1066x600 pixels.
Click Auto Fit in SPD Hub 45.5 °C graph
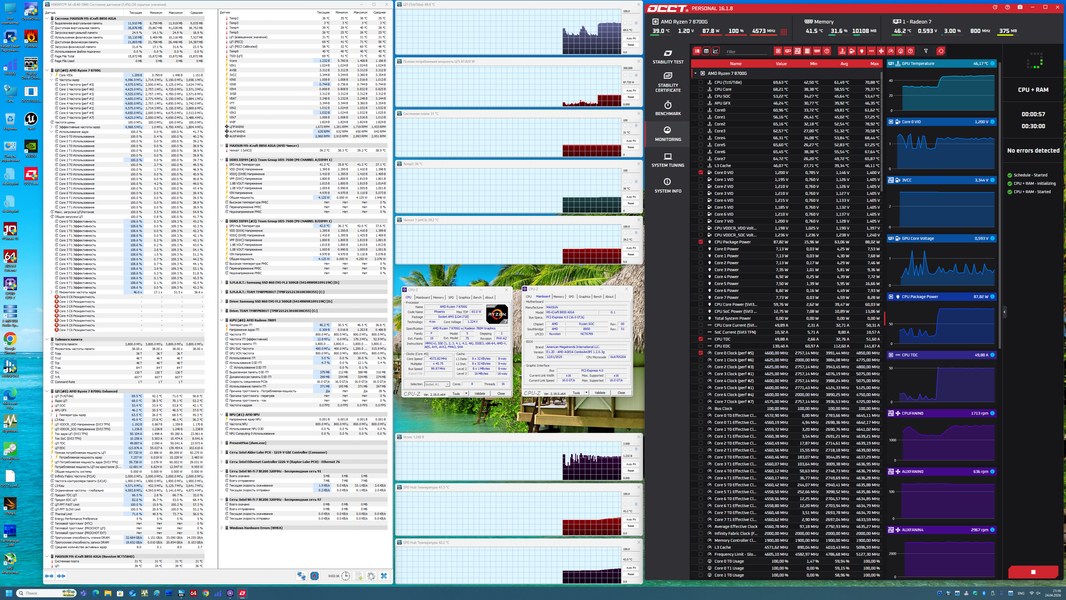[x=631, y=519]
